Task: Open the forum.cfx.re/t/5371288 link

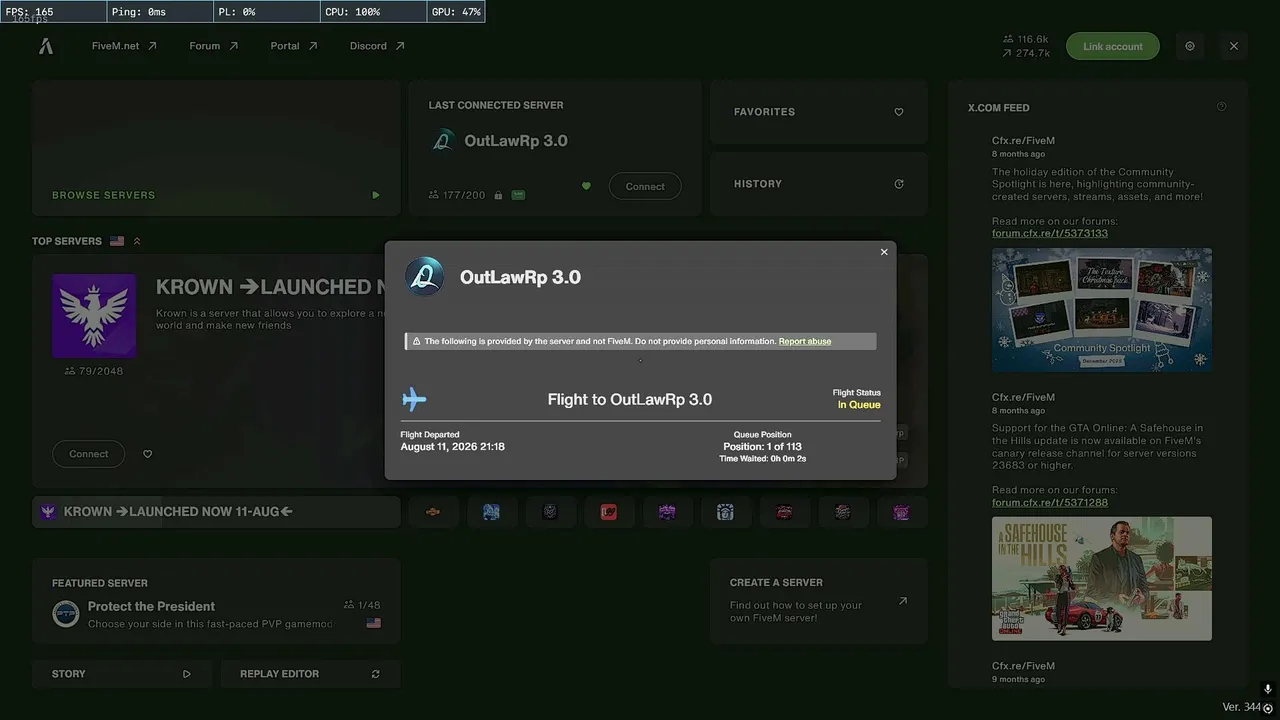Action: pos(1050,502)
